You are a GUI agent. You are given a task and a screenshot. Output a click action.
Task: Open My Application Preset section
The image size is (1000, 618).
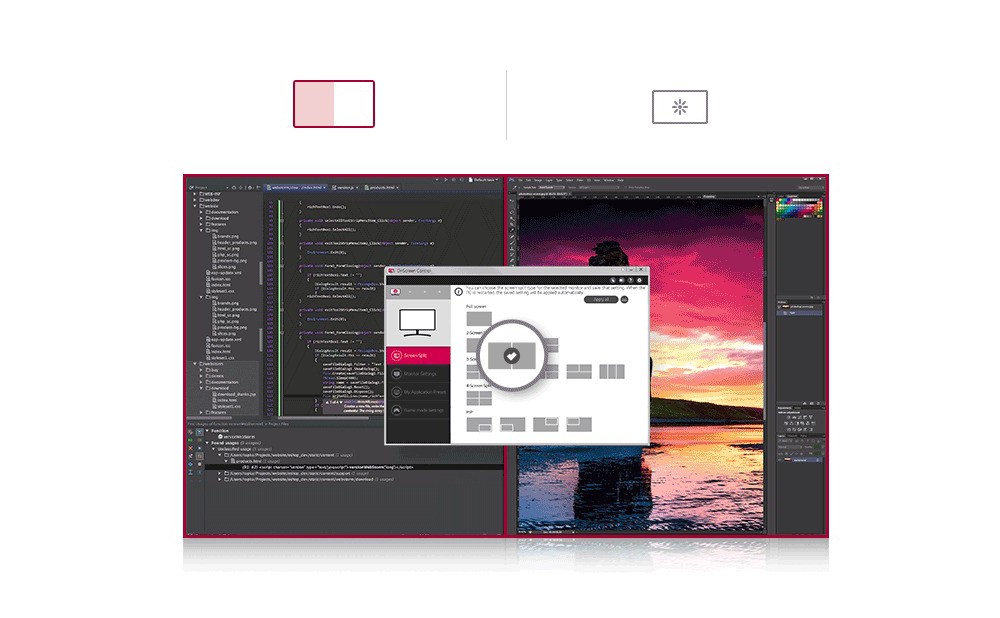[418, 392]
